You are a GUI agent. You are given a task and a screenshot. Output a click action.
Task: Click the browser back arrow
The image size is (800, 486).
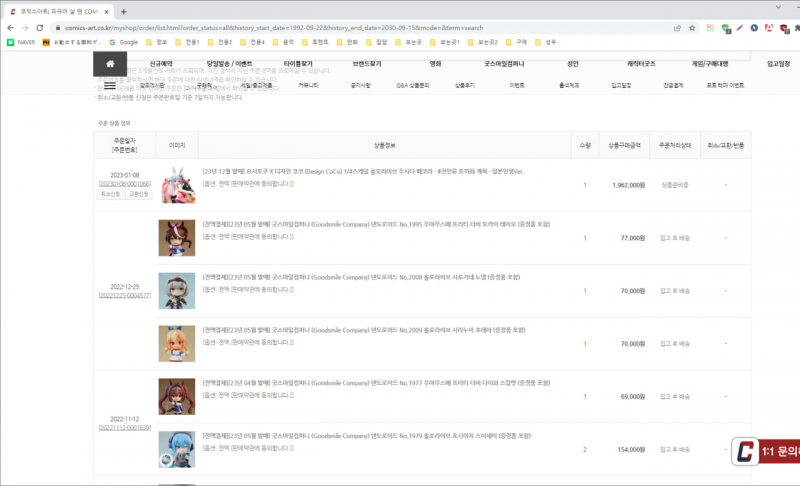pos(11,28)
